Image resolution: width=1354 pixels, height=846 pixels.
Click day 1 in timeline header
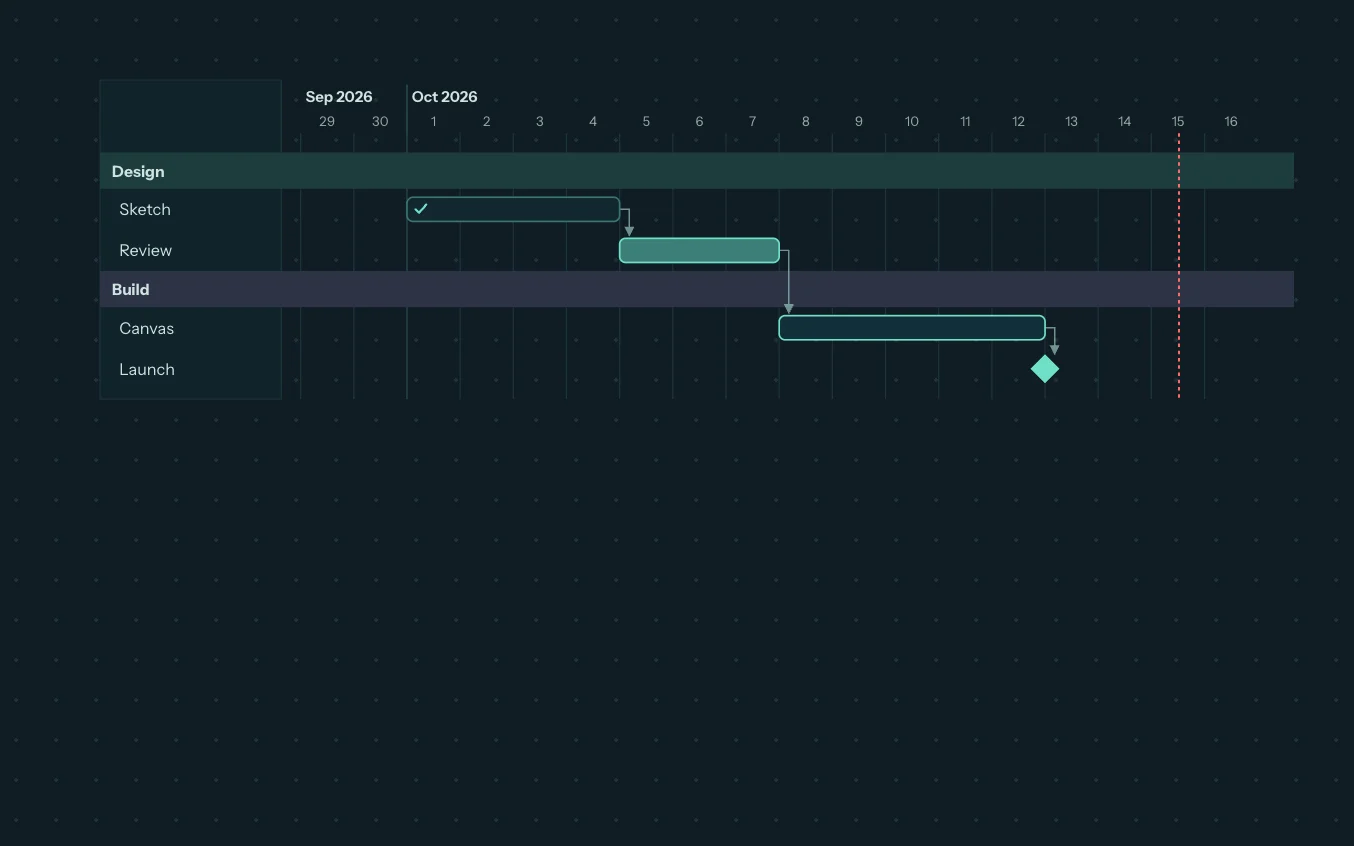433,122
